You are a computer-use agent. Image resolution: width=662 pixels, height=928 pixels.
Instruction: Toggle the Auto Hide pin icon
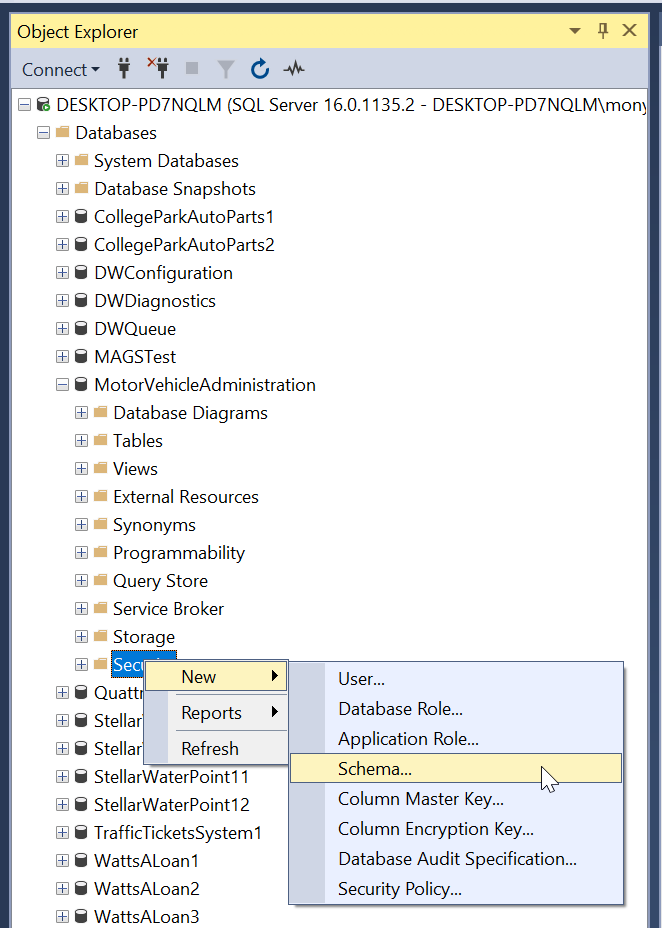pyautogui.click(x=603, y=31)
